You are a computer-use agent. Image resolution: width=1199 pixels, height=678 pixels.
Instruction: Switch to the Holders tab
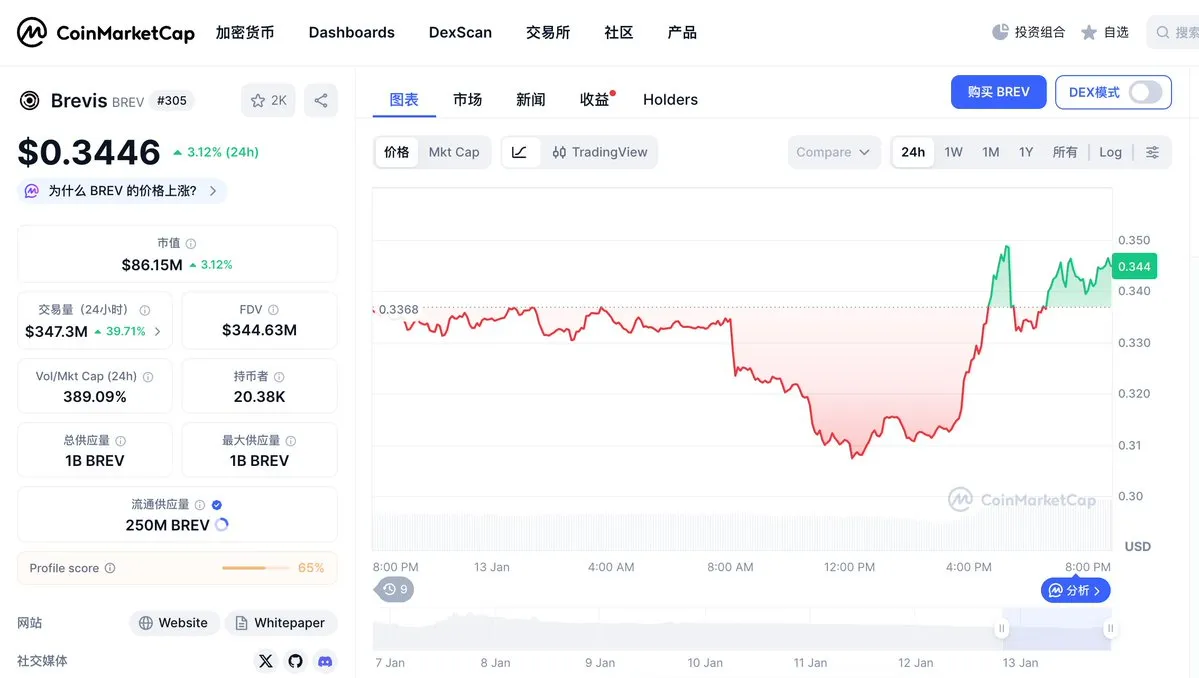tap(670, 99)
